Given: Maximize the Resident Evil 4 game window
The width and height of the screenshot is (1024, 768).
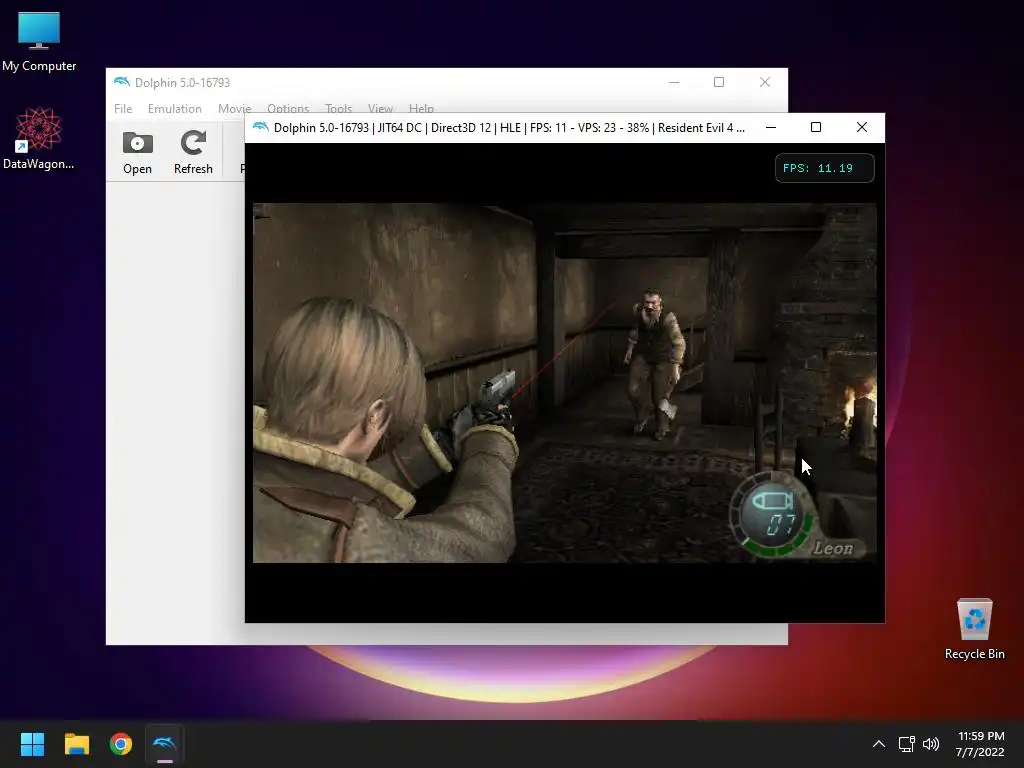Looking at the screenshot, I should pos(816,127).
